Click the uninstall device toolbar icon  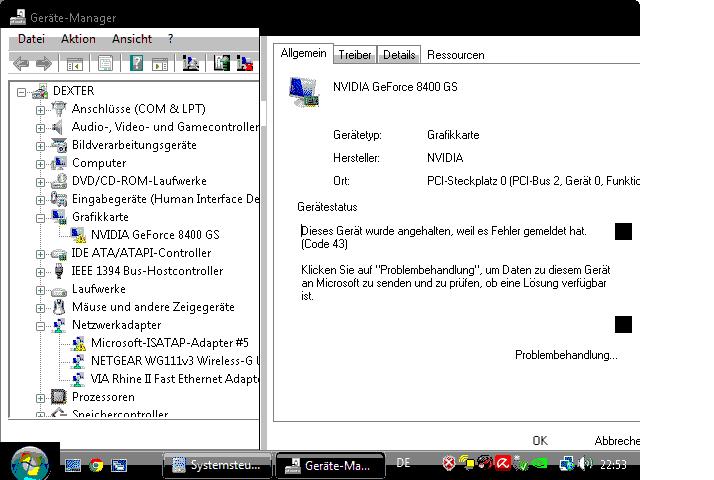coord(245,63)
